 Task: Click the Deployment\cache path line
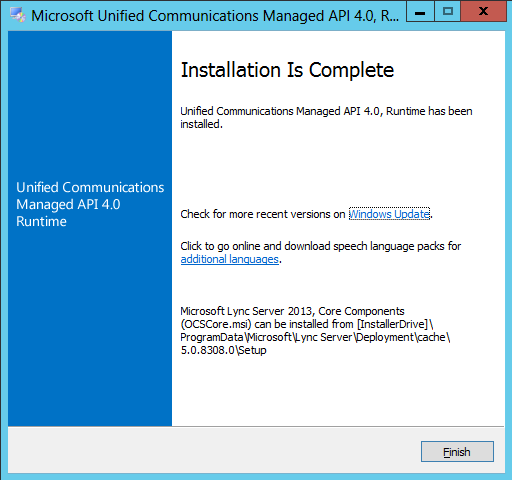[x=315, y=337]
